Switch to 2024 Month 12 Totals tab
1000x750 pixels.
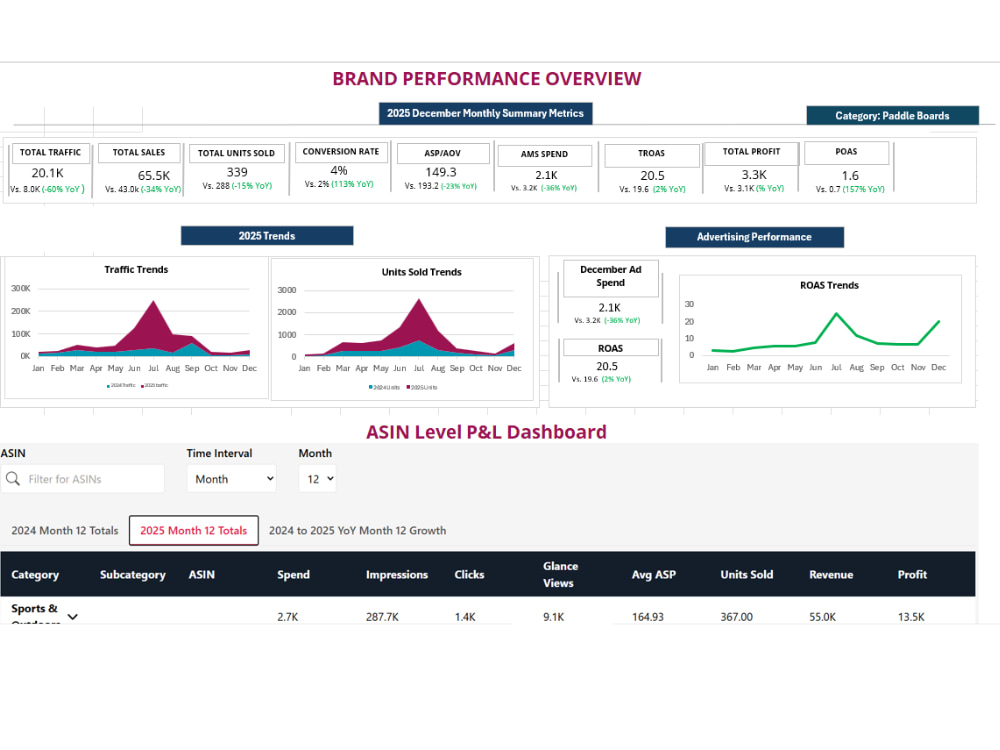coord(65,531)
